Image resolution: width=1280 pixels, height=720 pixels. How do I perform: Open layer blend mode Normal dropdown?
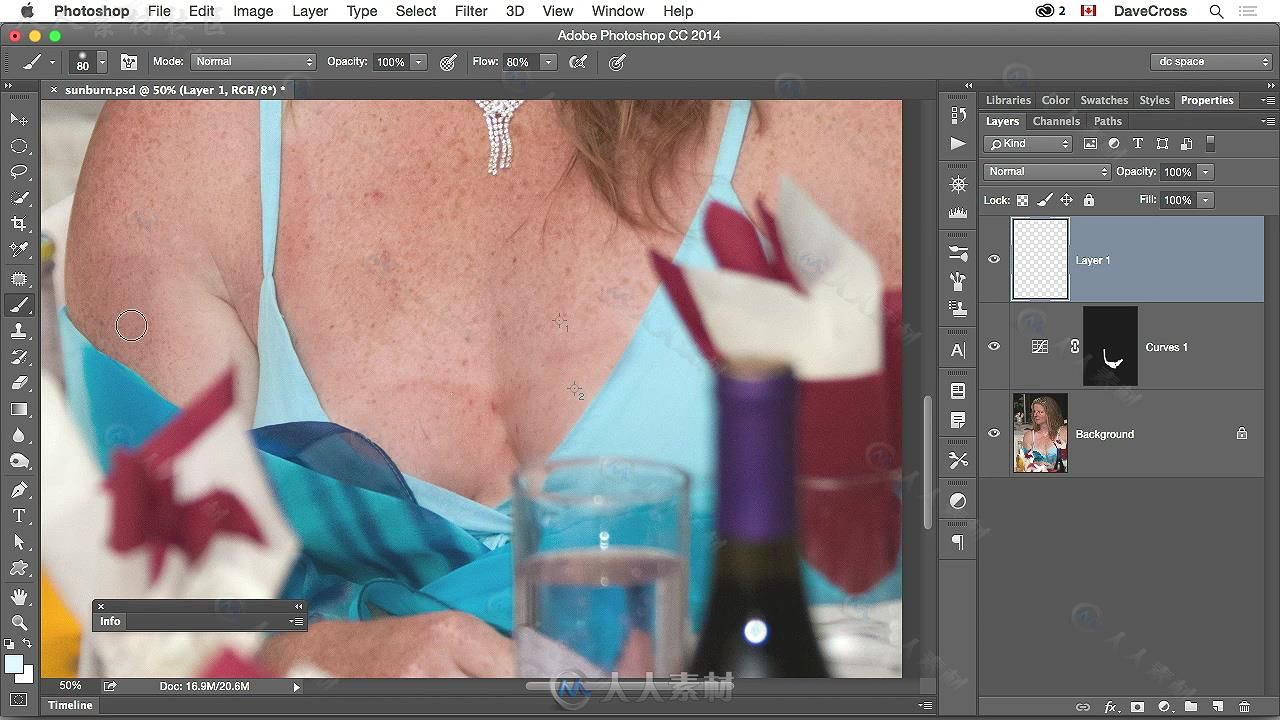pos(1047,172)
